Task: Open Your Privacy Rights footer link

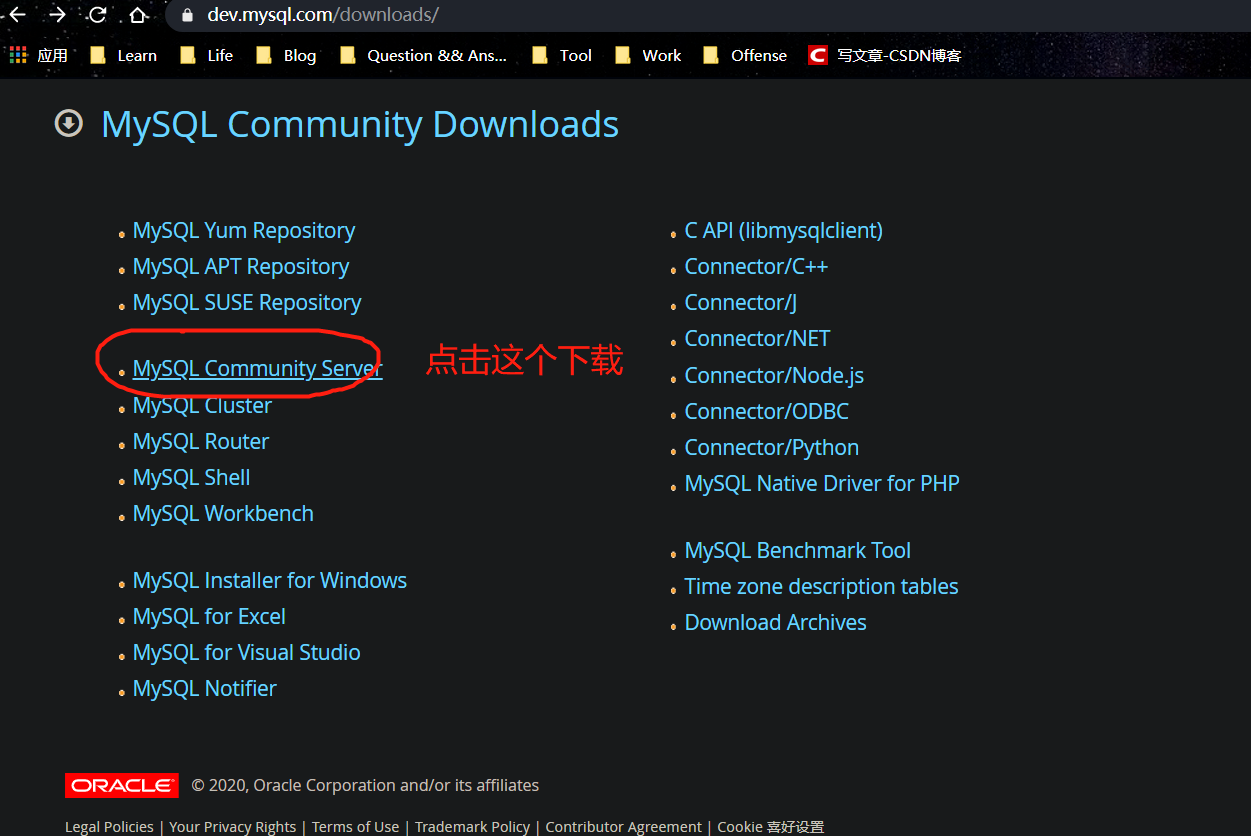Action: (233, 827)
